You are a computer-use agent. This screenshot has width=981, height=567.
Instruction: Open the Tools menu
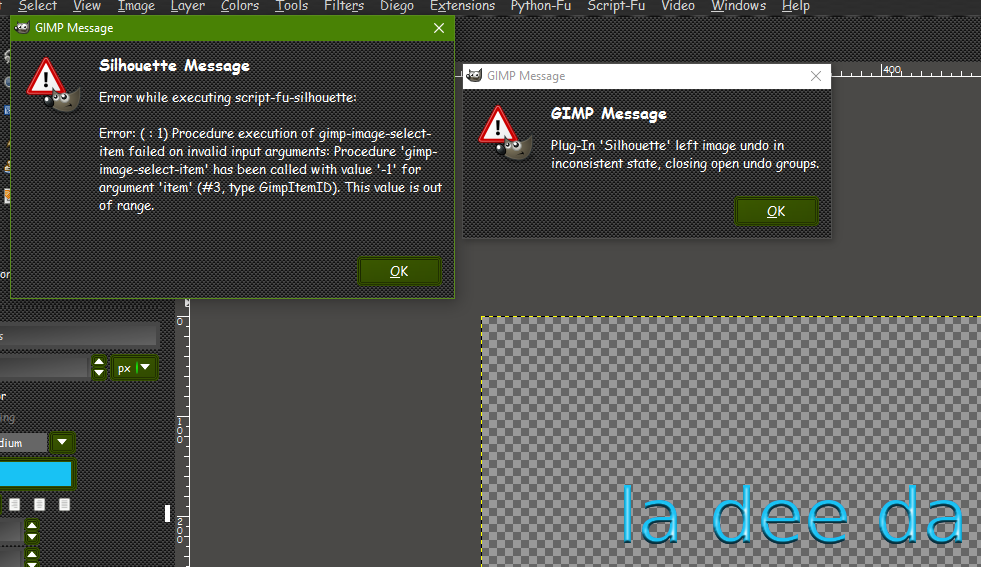[x=292, y=6]
